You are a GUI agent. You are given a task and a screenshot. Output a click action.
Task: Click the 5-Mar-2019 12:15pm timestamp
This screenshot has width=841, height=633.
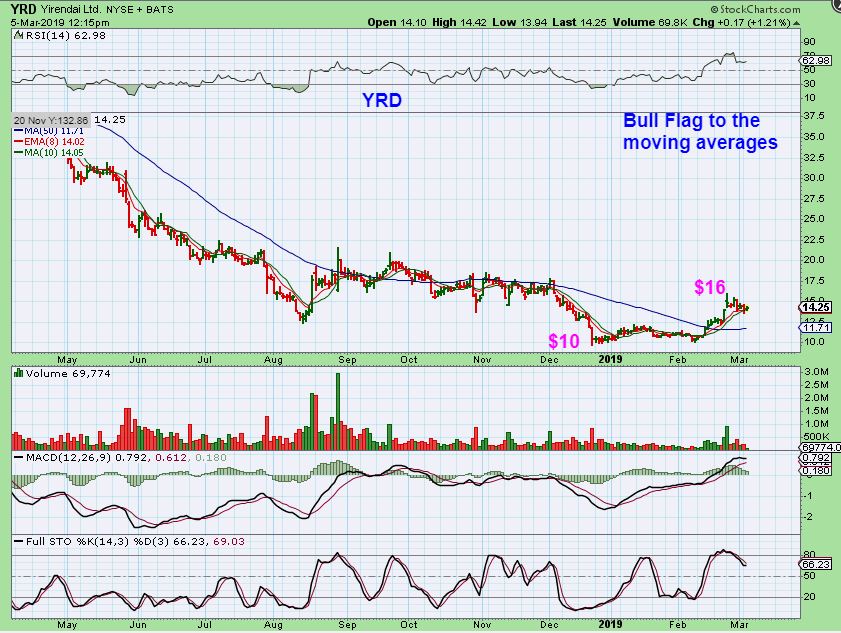pos(60,23)
